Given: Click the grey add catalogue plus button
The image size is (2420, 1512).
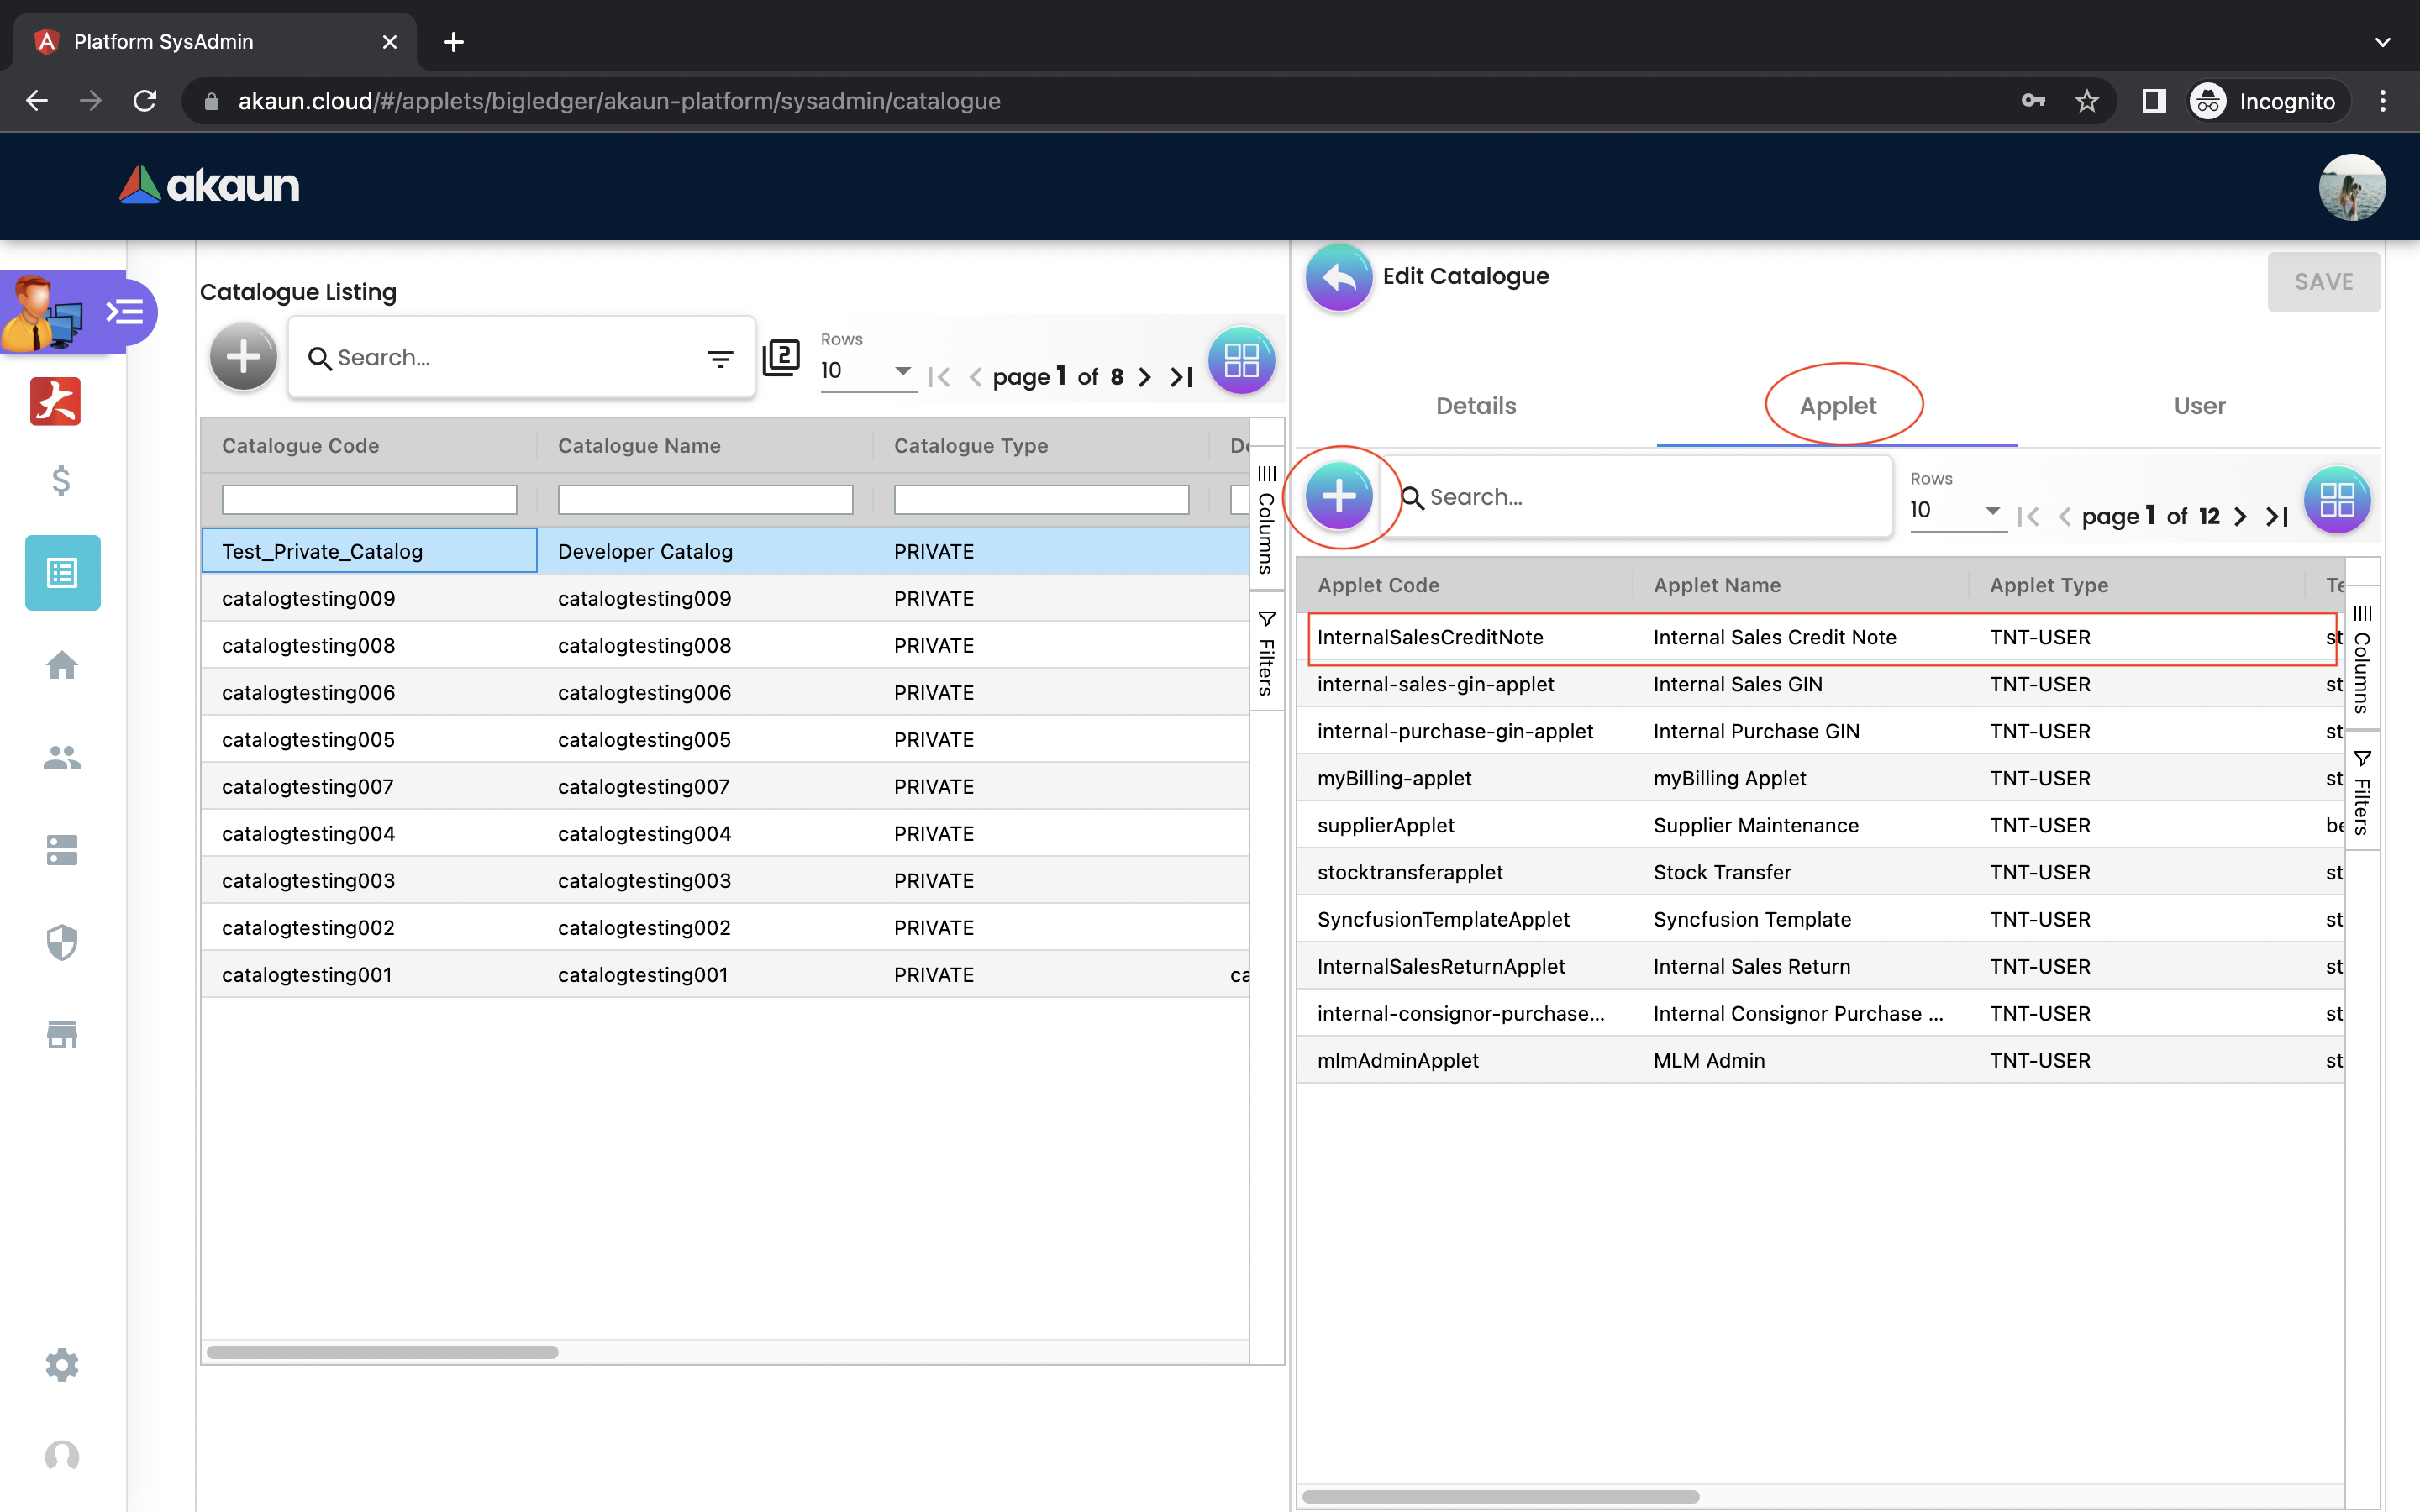Looking at the screenshot, I should 243,357.
